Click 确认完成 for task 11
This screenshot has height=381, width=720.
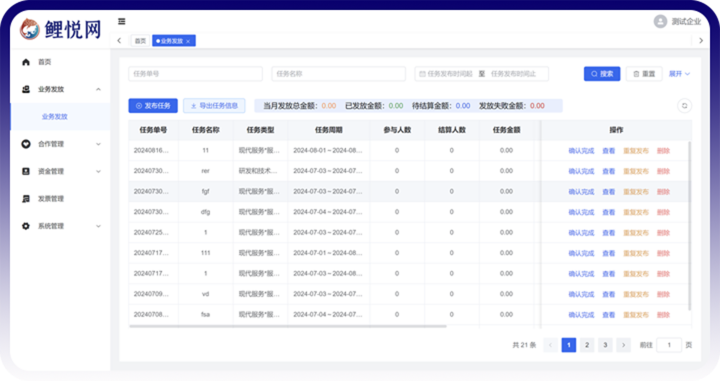tap(581, 151)
